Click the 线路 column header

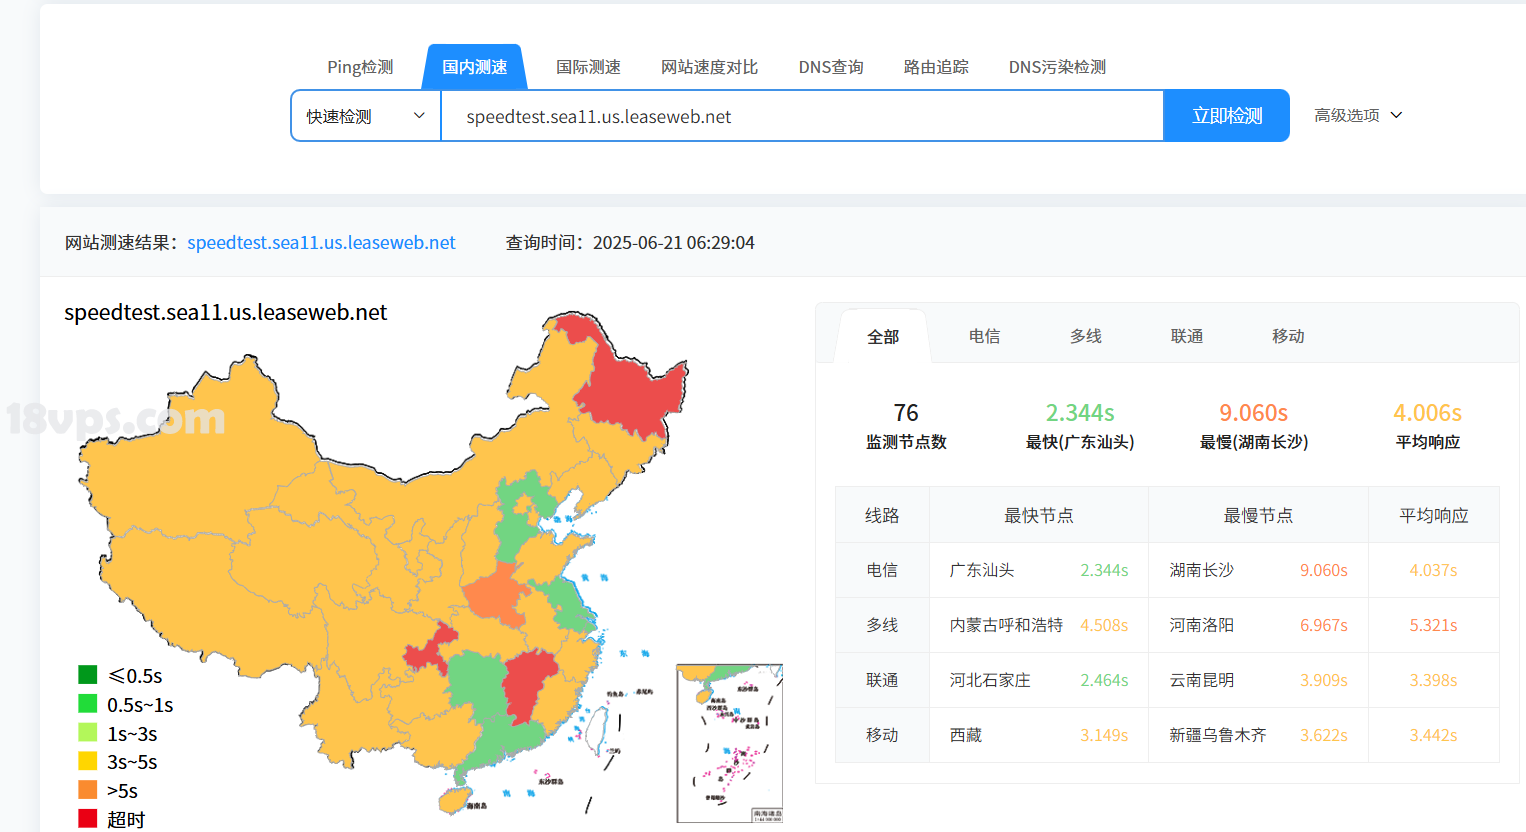(x=882, y=515)
